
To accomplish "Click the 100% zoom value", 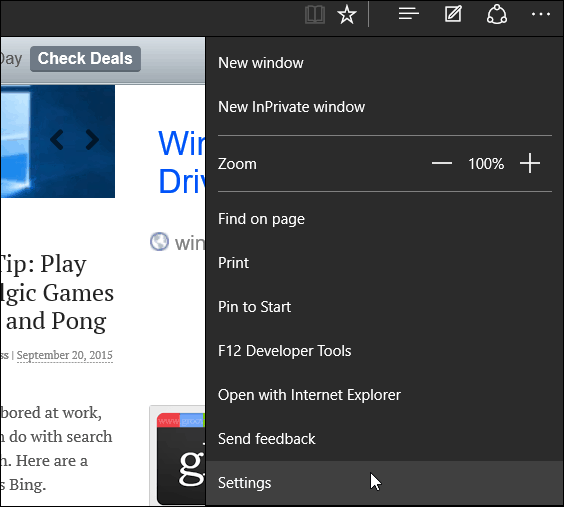I will coord(486,164).
